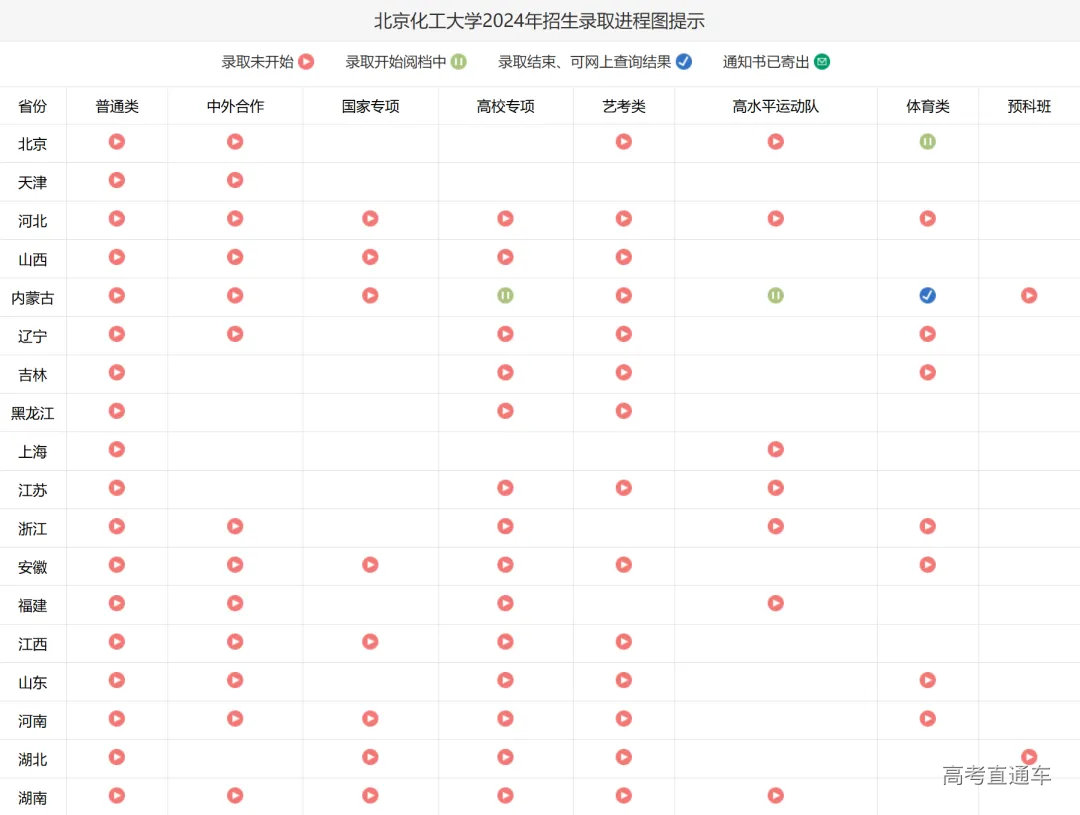
Task: Click the 湖南 艺考类 red status icon
Action: [x=623, y=795]
